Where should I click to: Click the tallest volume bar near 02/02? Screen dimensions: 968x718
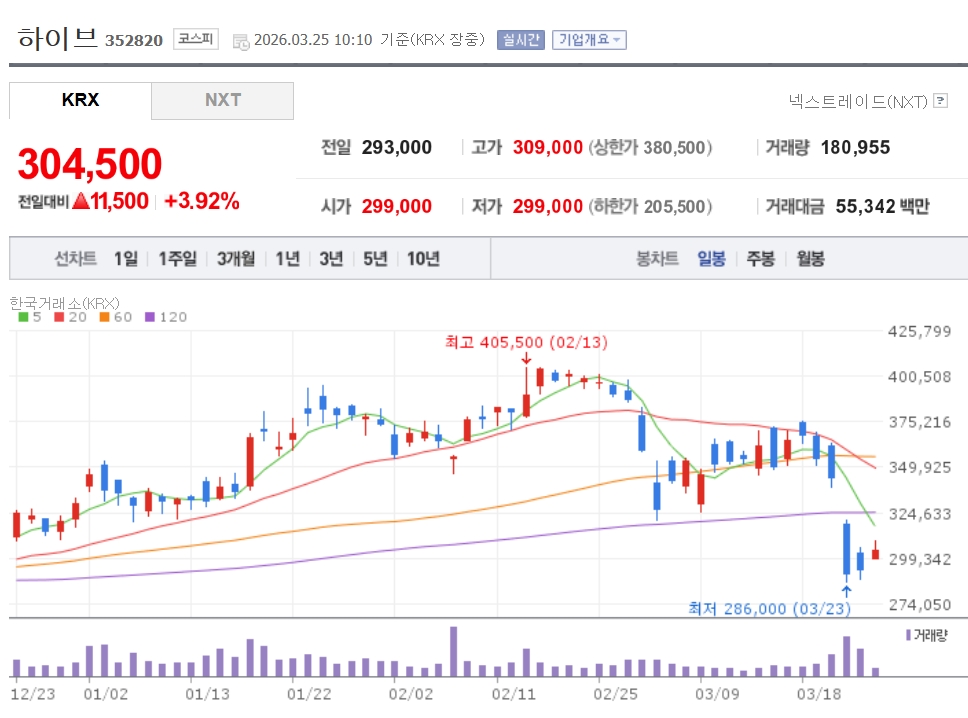454,651
